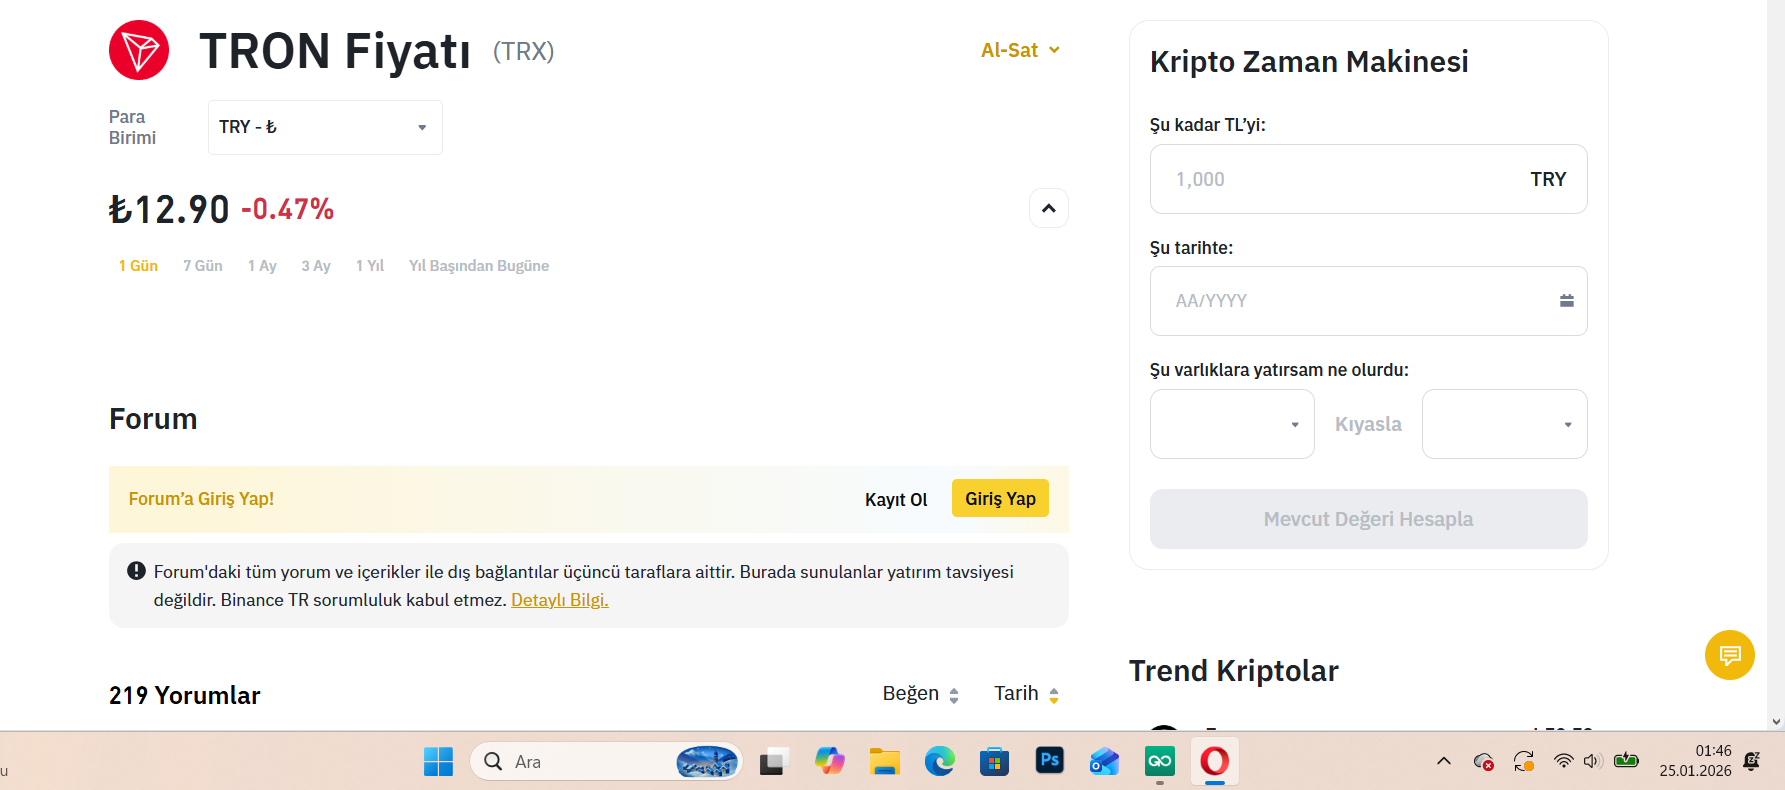Click the TL amount input field
This screenshot has width=1785, height=790.
pyautogui.click(x=1369, y=179)
